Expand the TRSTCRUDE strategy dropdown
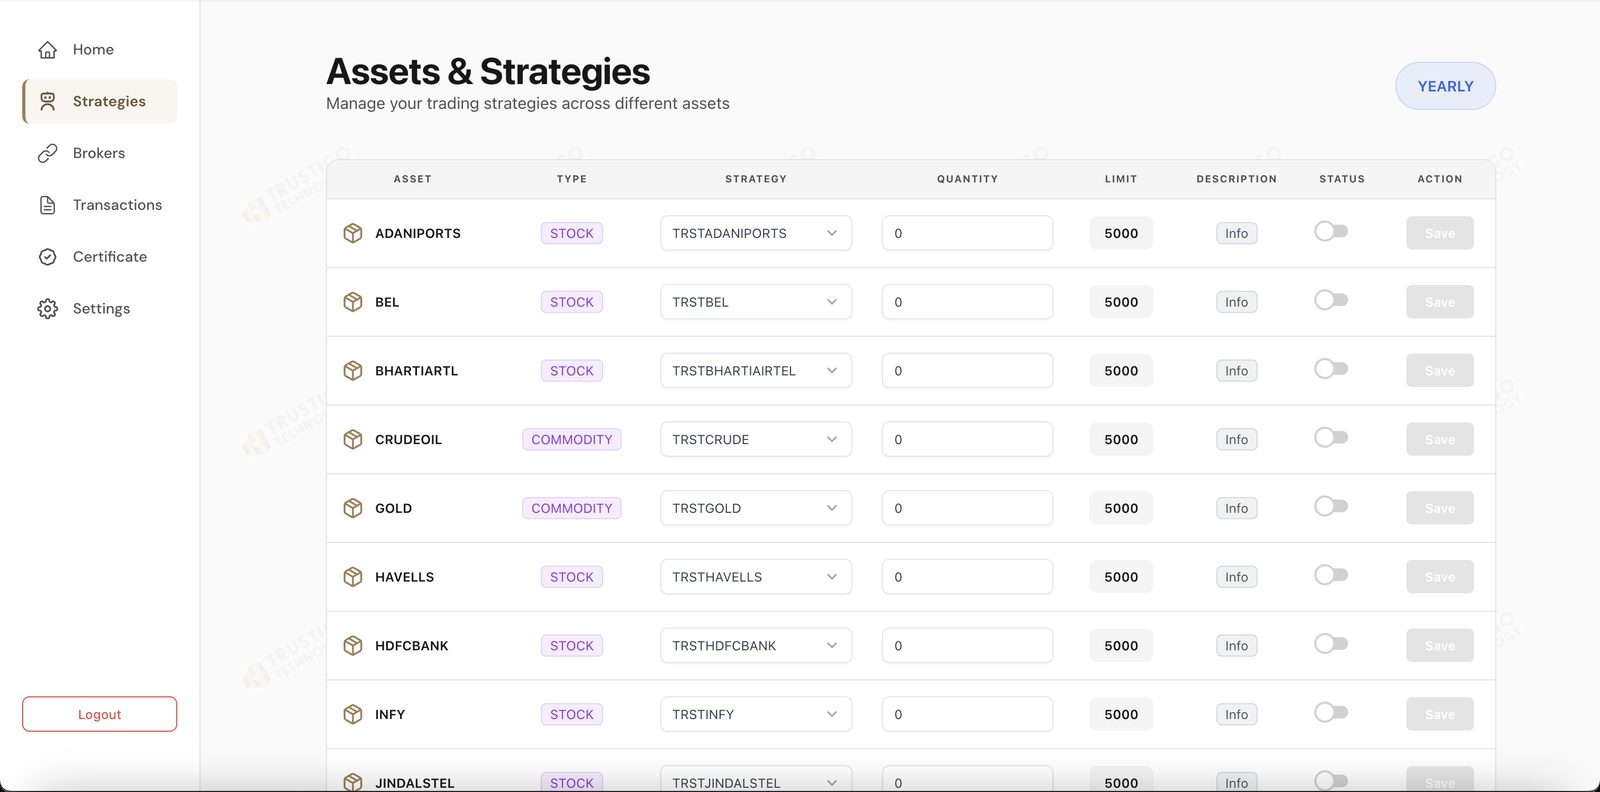This screenshot has height=792, width=1600. [756, 439]
